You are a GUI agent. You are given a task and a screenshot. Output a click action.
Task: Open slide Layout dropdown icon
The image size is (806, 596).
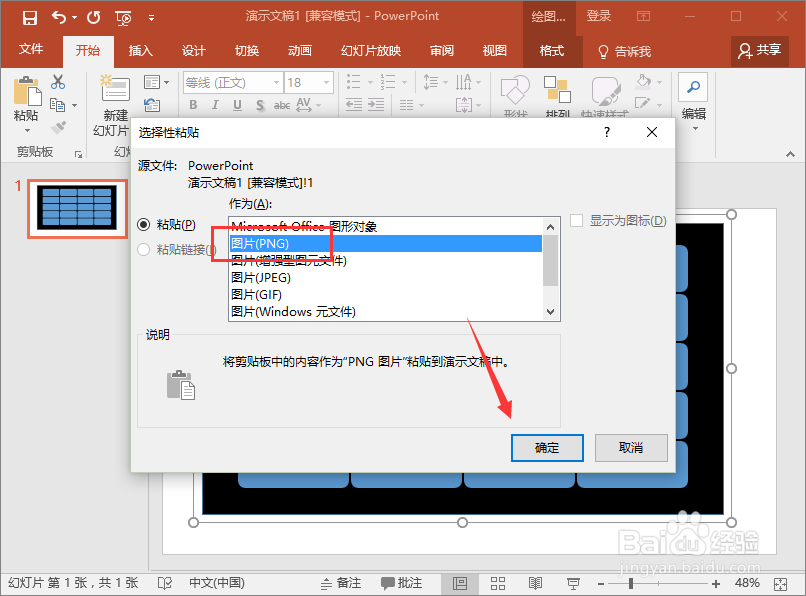coord(156,82)
